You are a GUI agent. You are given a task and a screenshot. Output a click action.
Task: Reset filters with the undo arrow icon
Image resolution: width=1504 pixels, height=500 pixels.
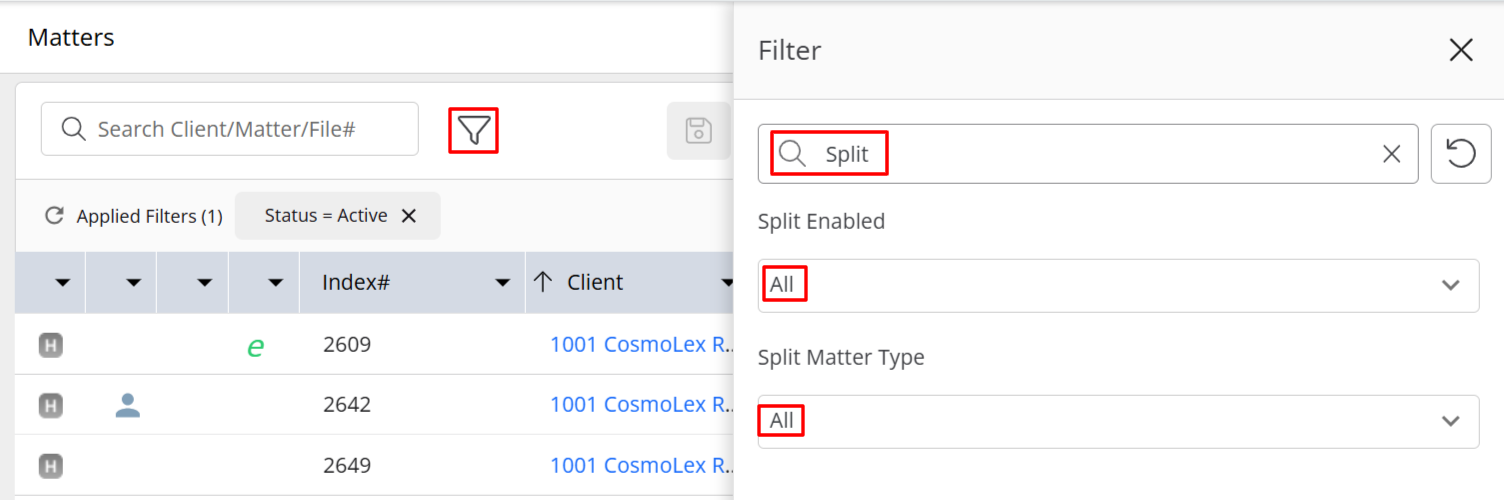pyautogui.click(x=1461, y=154)
